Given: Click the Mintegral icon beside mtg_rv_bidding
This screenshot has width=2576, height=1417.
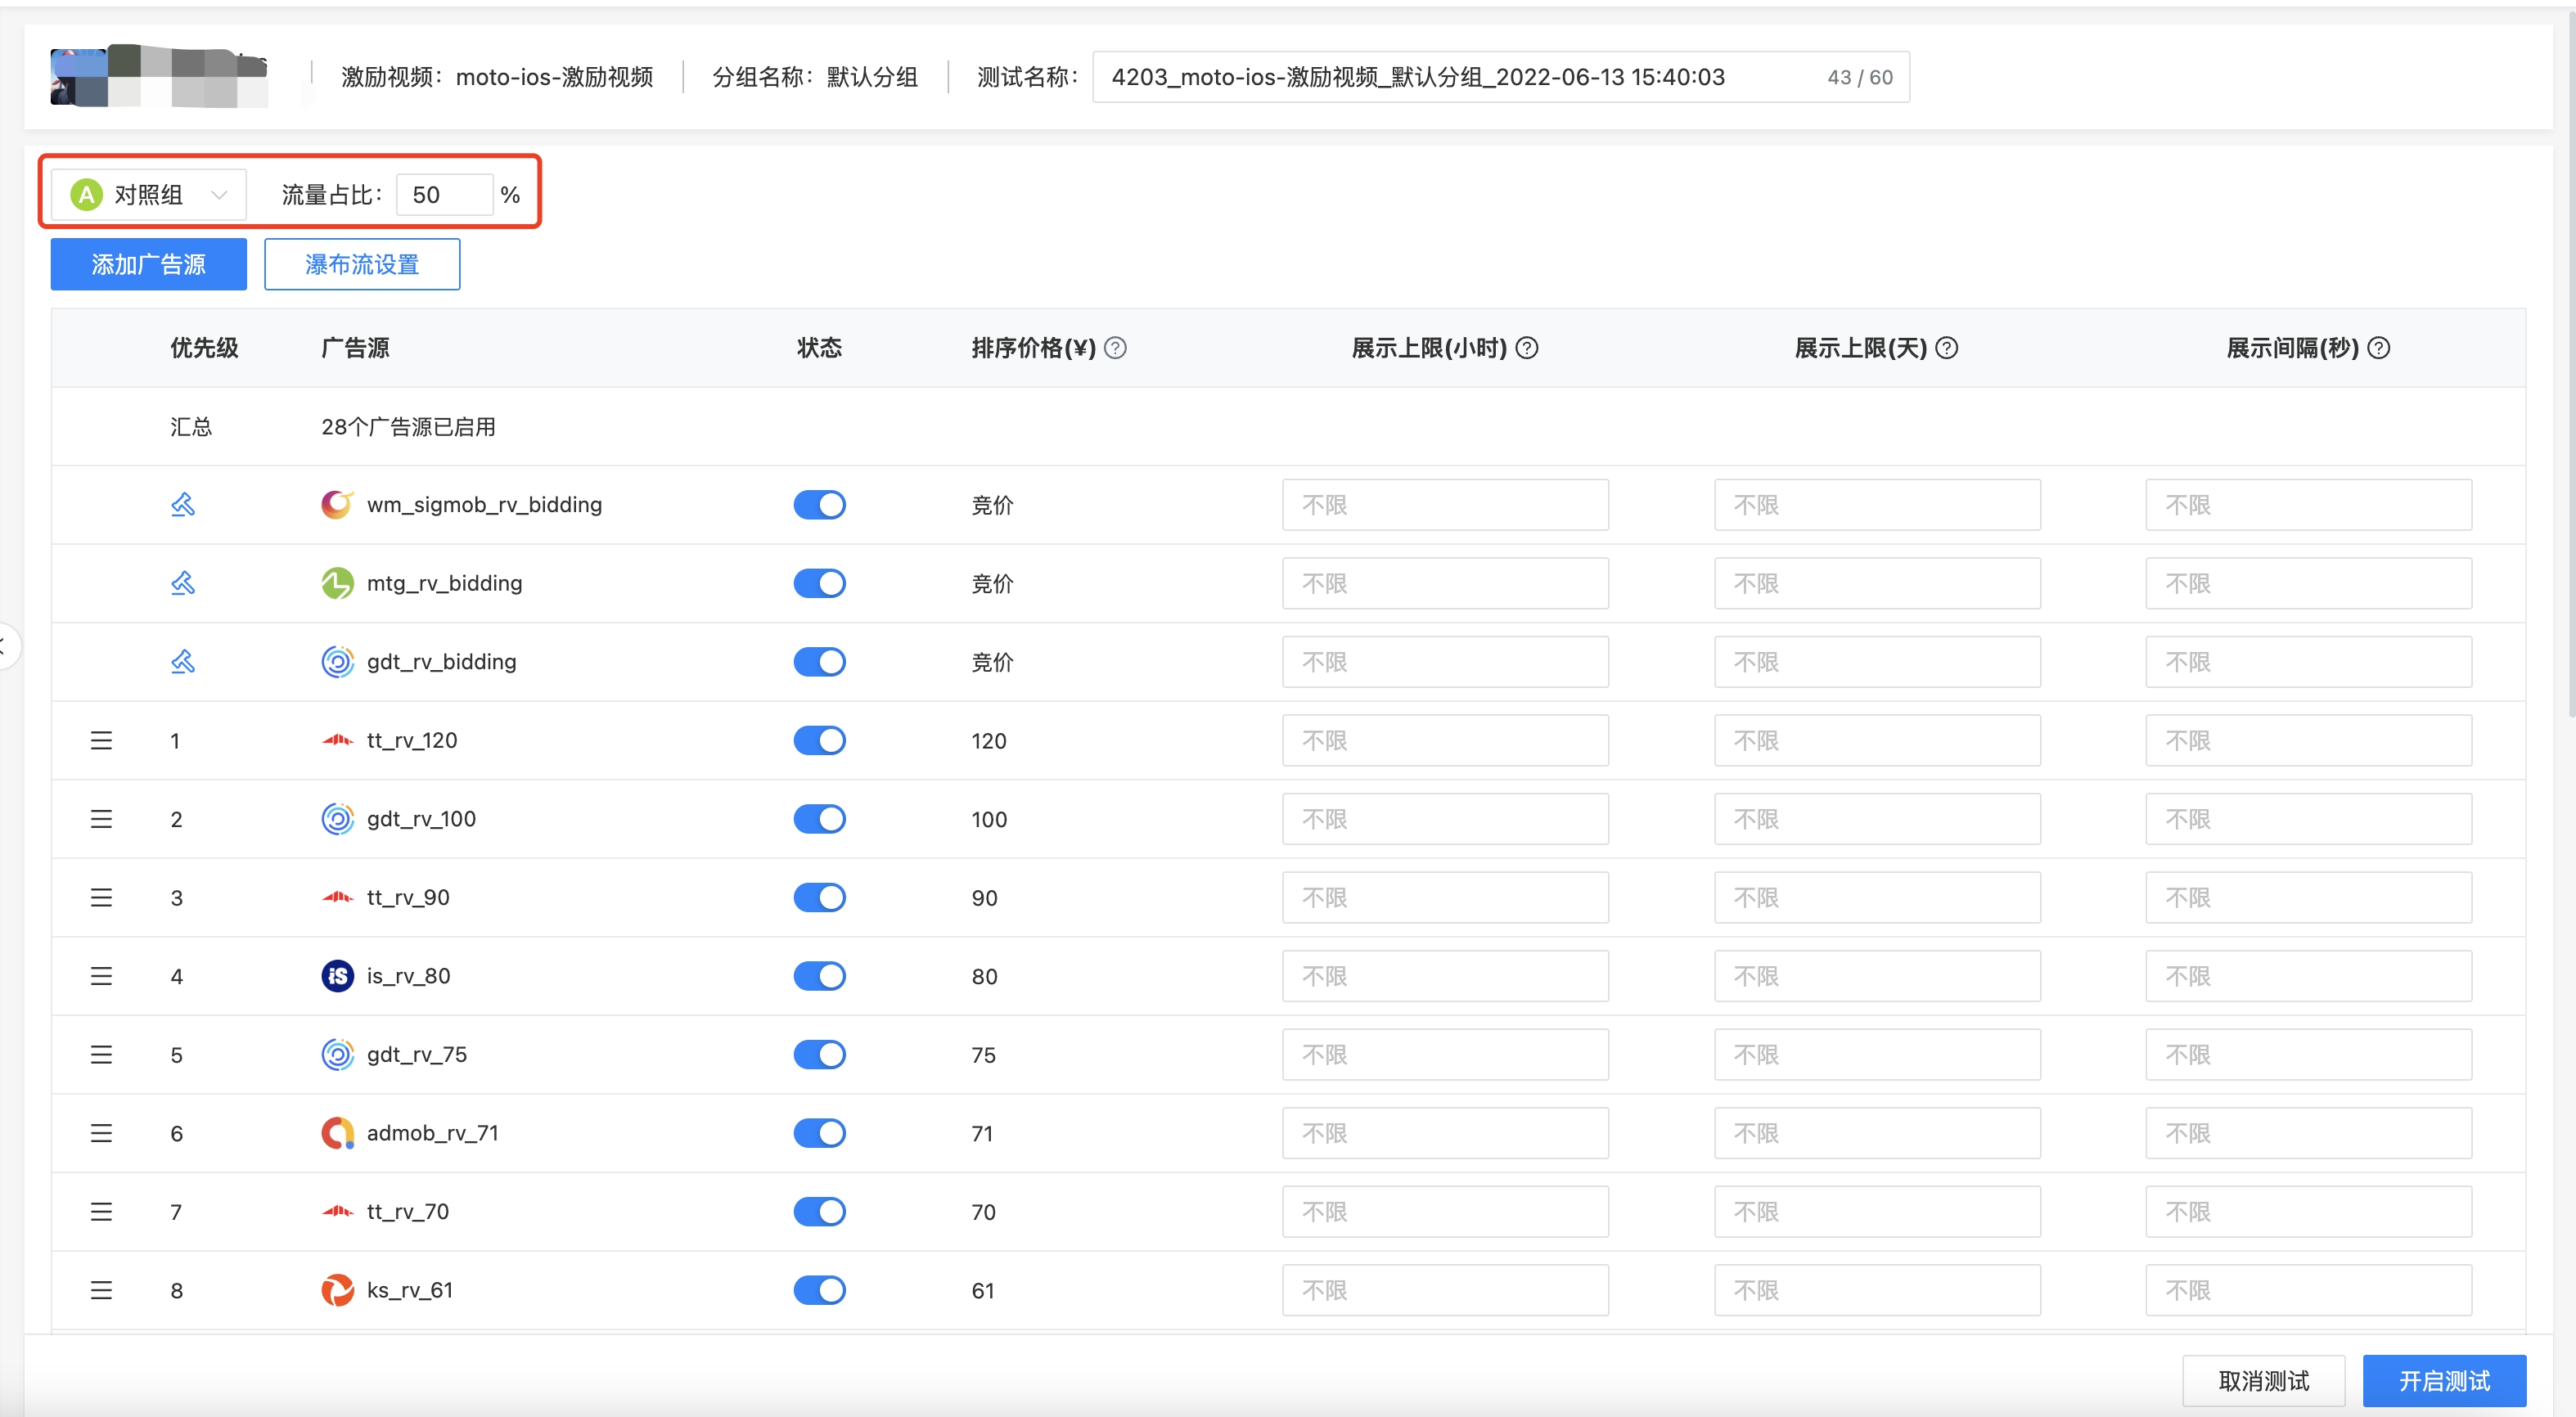Looking at the screenshot, I should [x=336, y=583].
